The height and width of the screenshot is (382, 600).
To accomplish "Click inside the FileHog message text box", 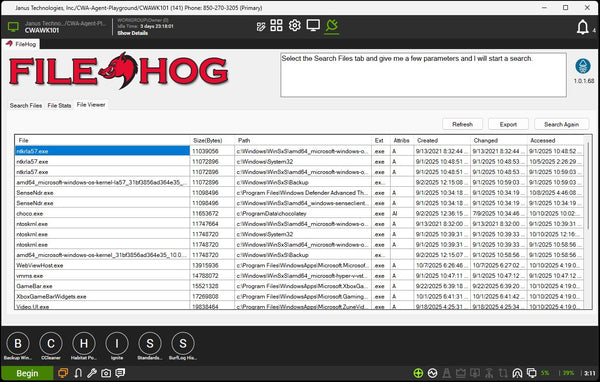I will [423, 75].
